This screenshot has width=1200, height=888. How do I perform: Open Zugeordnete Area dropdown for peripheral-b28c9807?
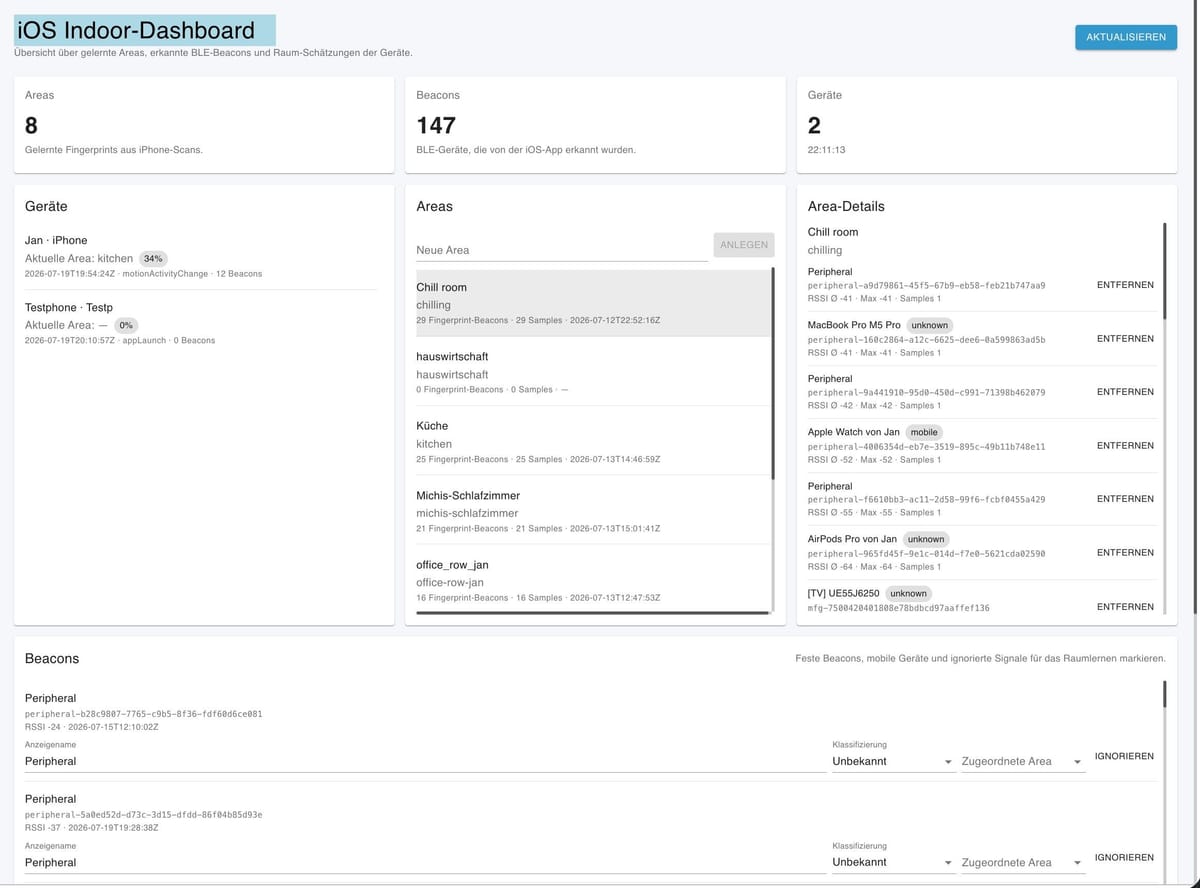pos(1023,761)
